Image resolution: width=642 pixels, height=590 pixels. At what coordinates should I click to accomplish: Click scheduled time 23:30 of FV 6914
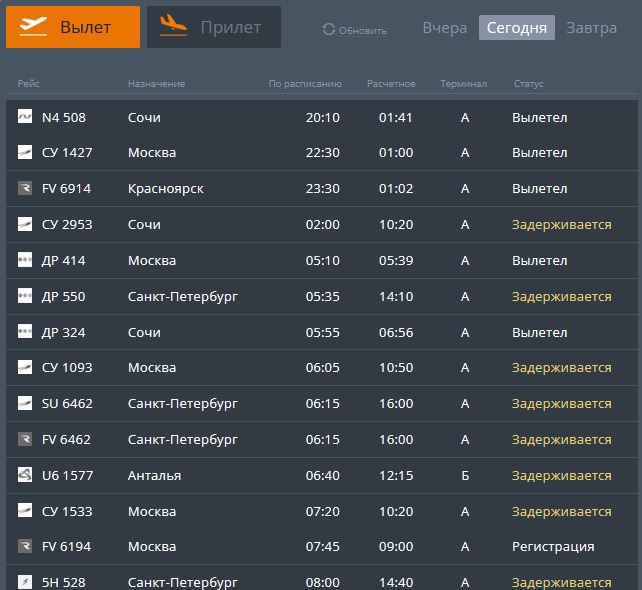323,189
